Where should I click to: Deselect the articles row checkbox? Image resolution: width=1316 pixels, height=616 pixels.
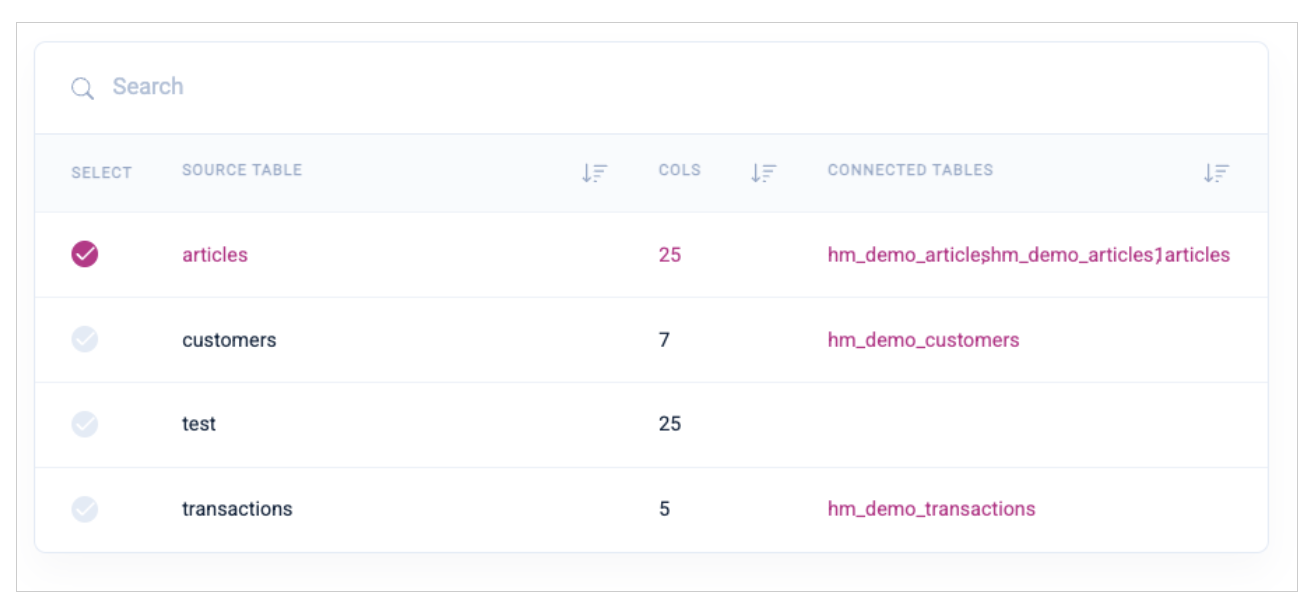click(85, 254)
